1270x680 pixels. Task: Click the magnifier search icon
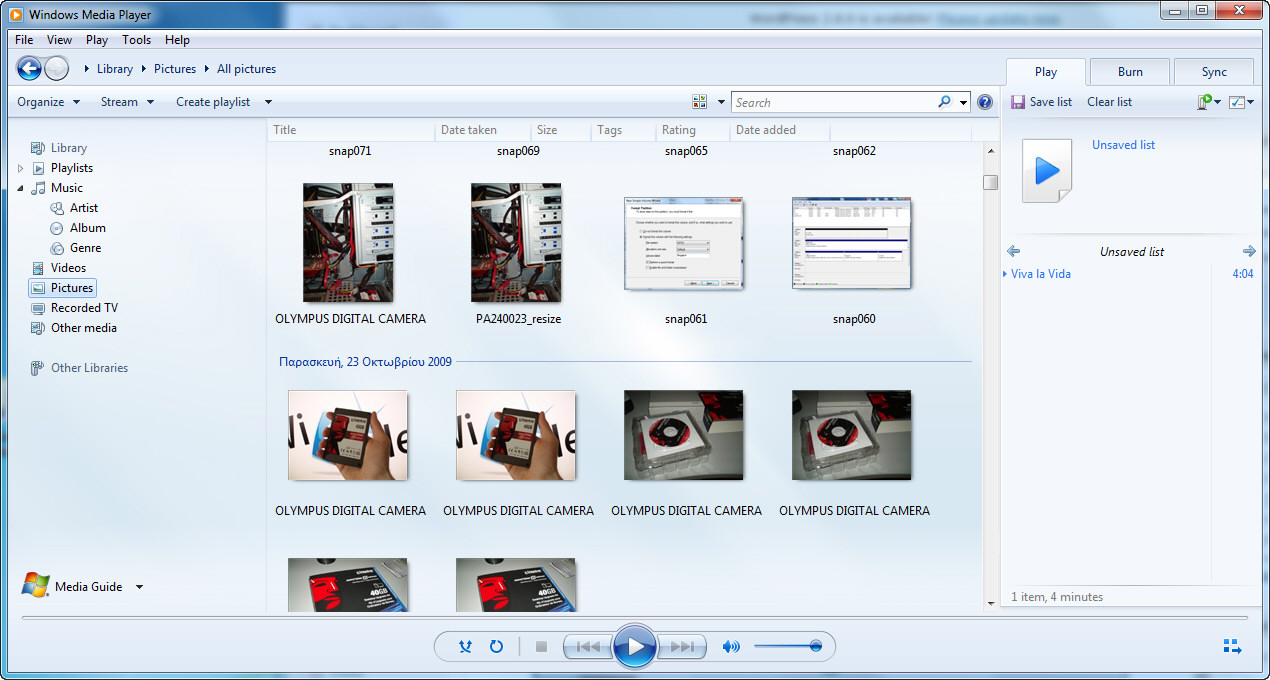coord(944,102)
